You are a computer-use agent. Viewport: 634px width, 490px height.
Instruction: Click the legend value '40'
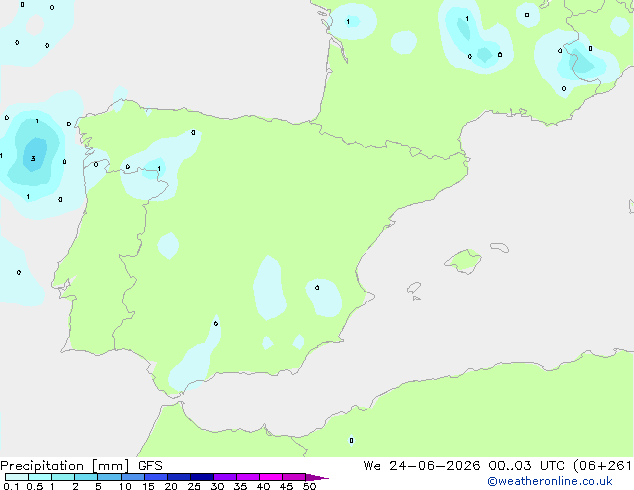[263, 486]
